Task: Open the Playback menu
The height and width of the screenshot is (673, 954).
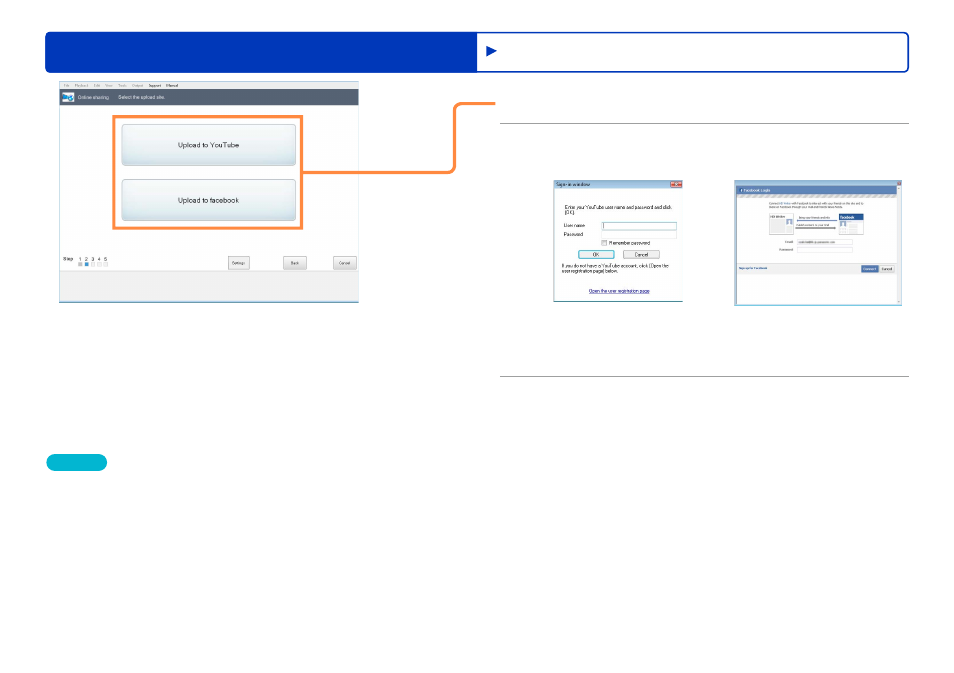Action: [x=82, y=86]
